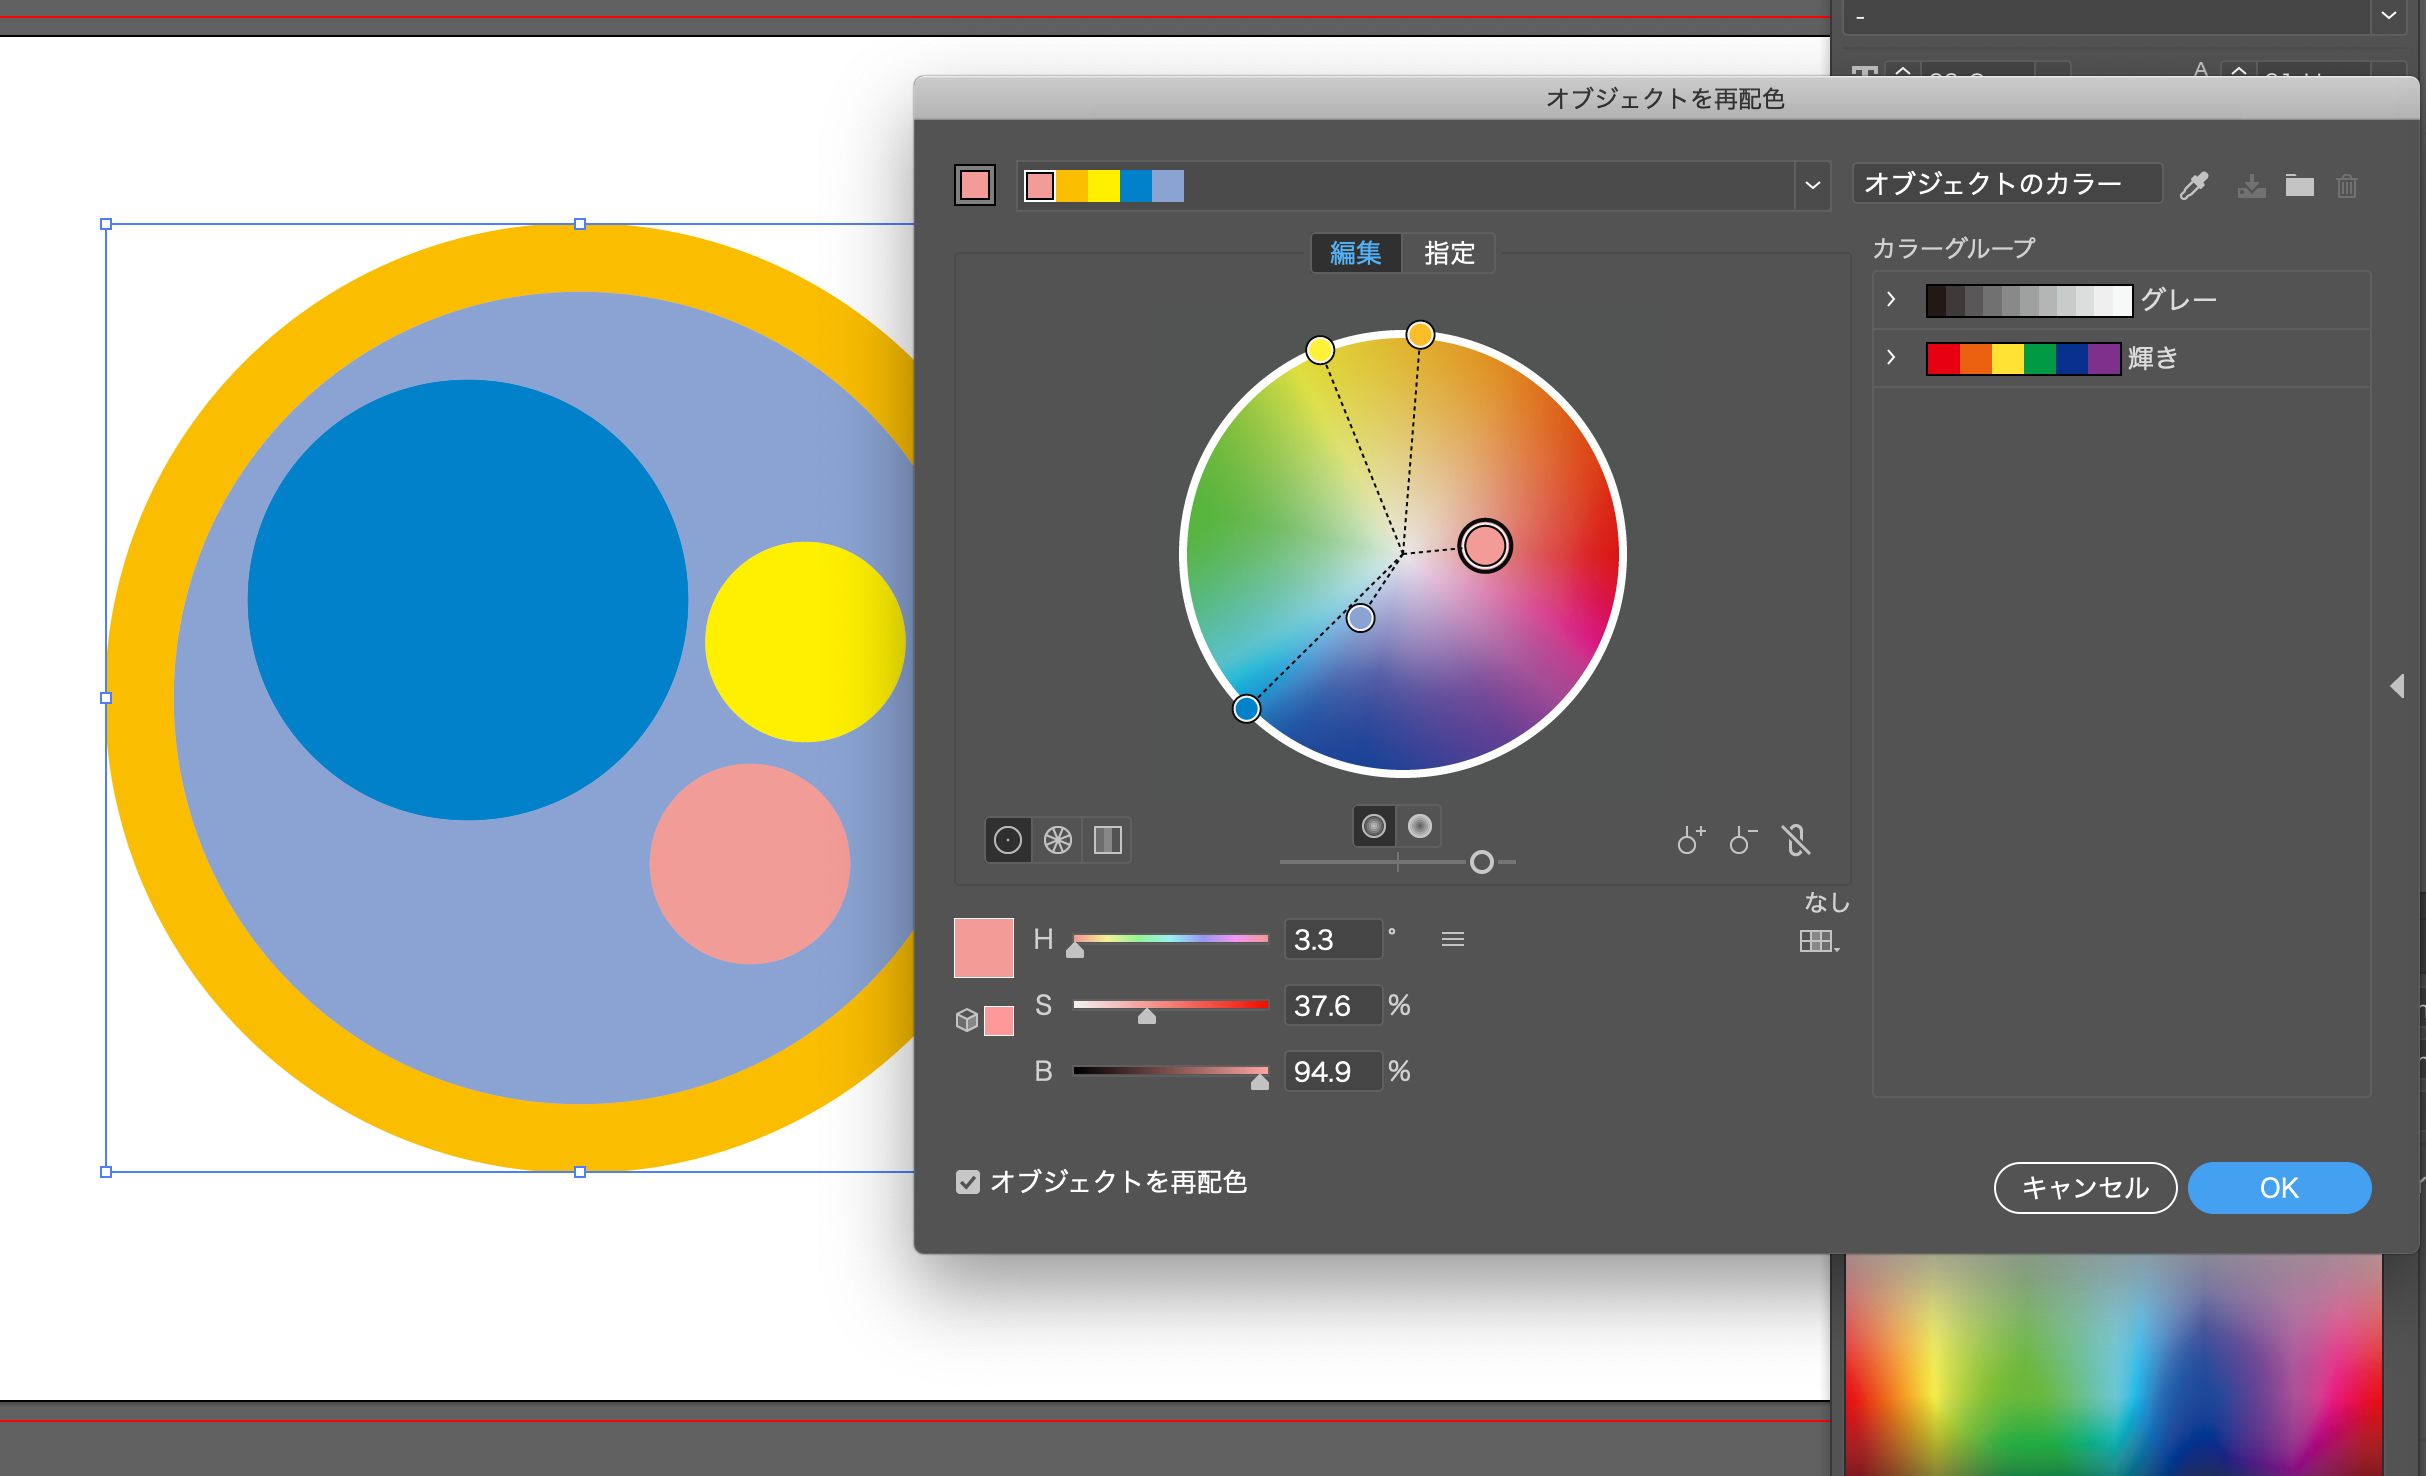Click the キャンセル button
This screenshot has width=2426, height=1476.
2085,1188
